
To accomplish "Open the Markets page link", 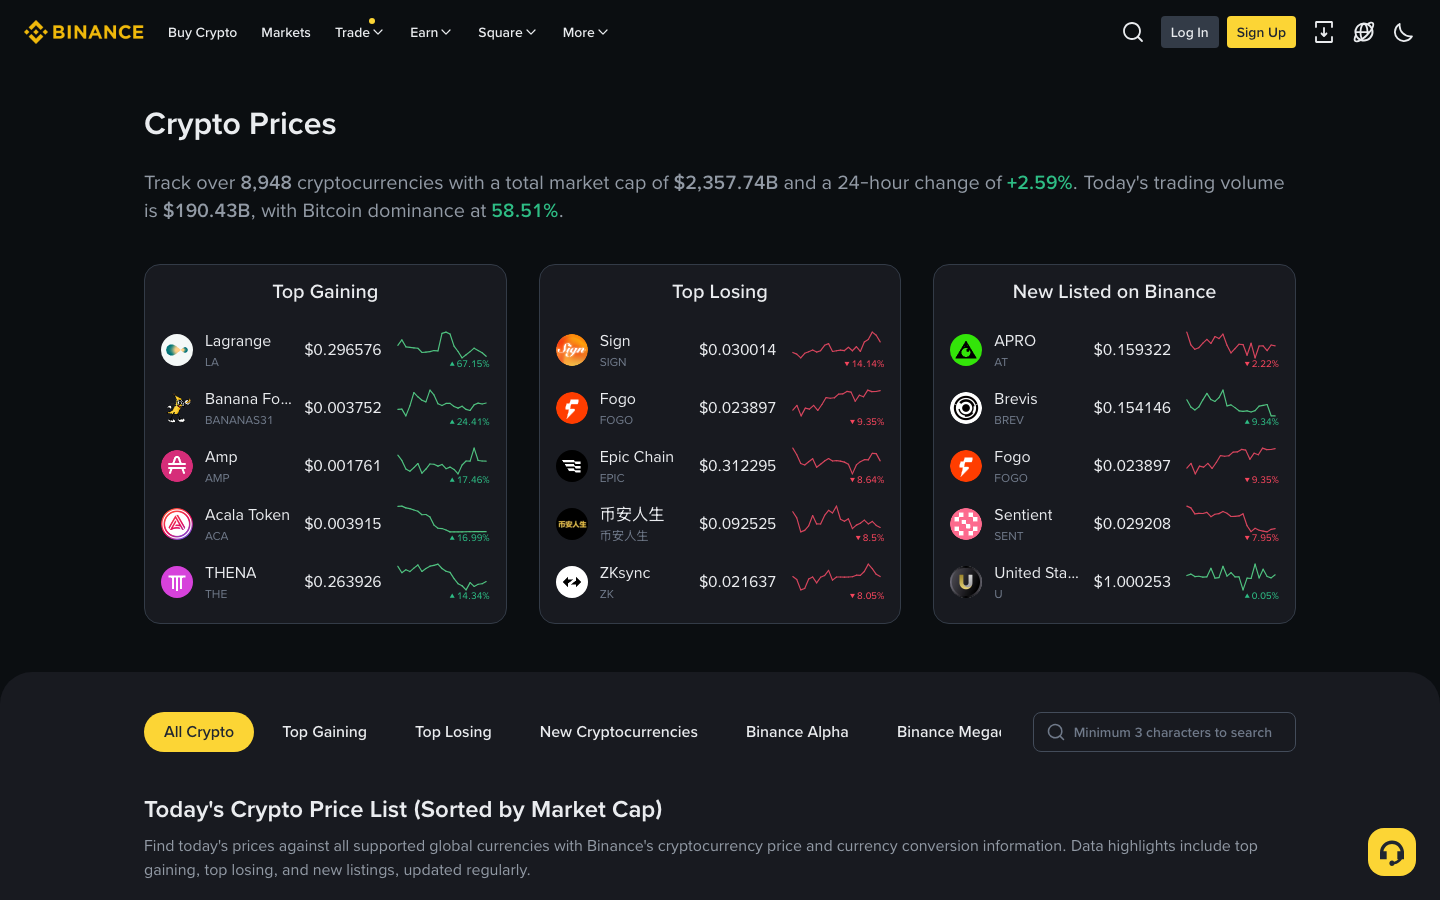I will pos(285,32).
